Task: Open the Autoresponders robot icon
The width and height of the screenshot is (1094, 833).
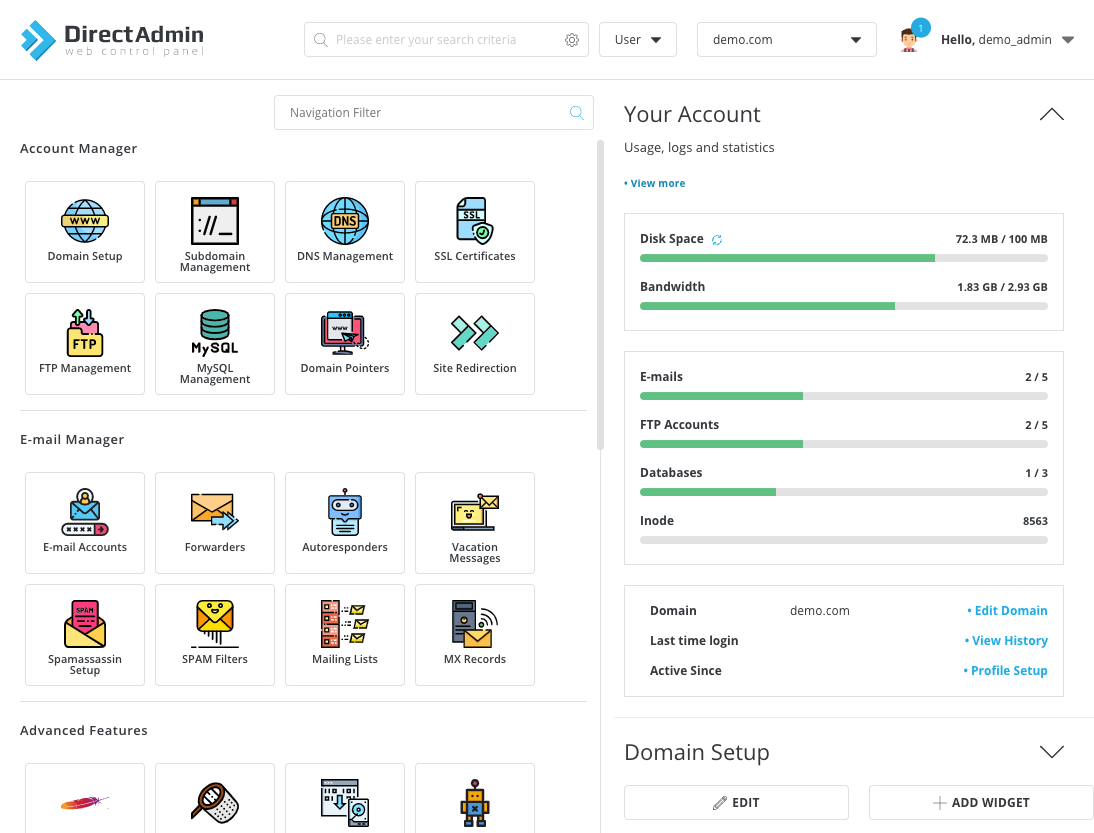Action: 345,512
